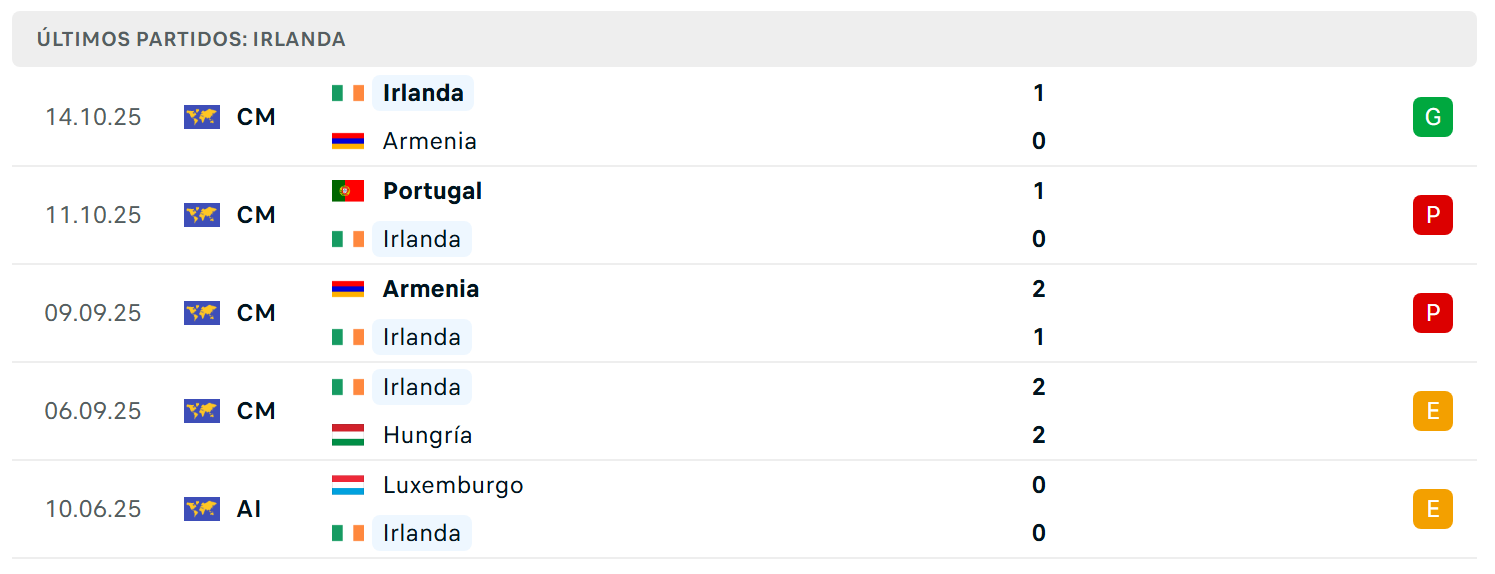Viewport: 1495px width, 574px height.
Task: Open the Luxemburgo team link
Action: (x=453, y=485)
